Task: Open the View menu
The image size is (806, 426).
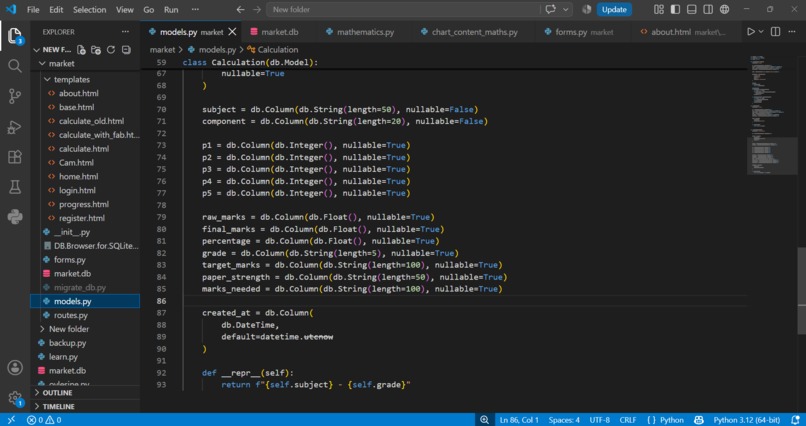Action: [x=124, y=10]
